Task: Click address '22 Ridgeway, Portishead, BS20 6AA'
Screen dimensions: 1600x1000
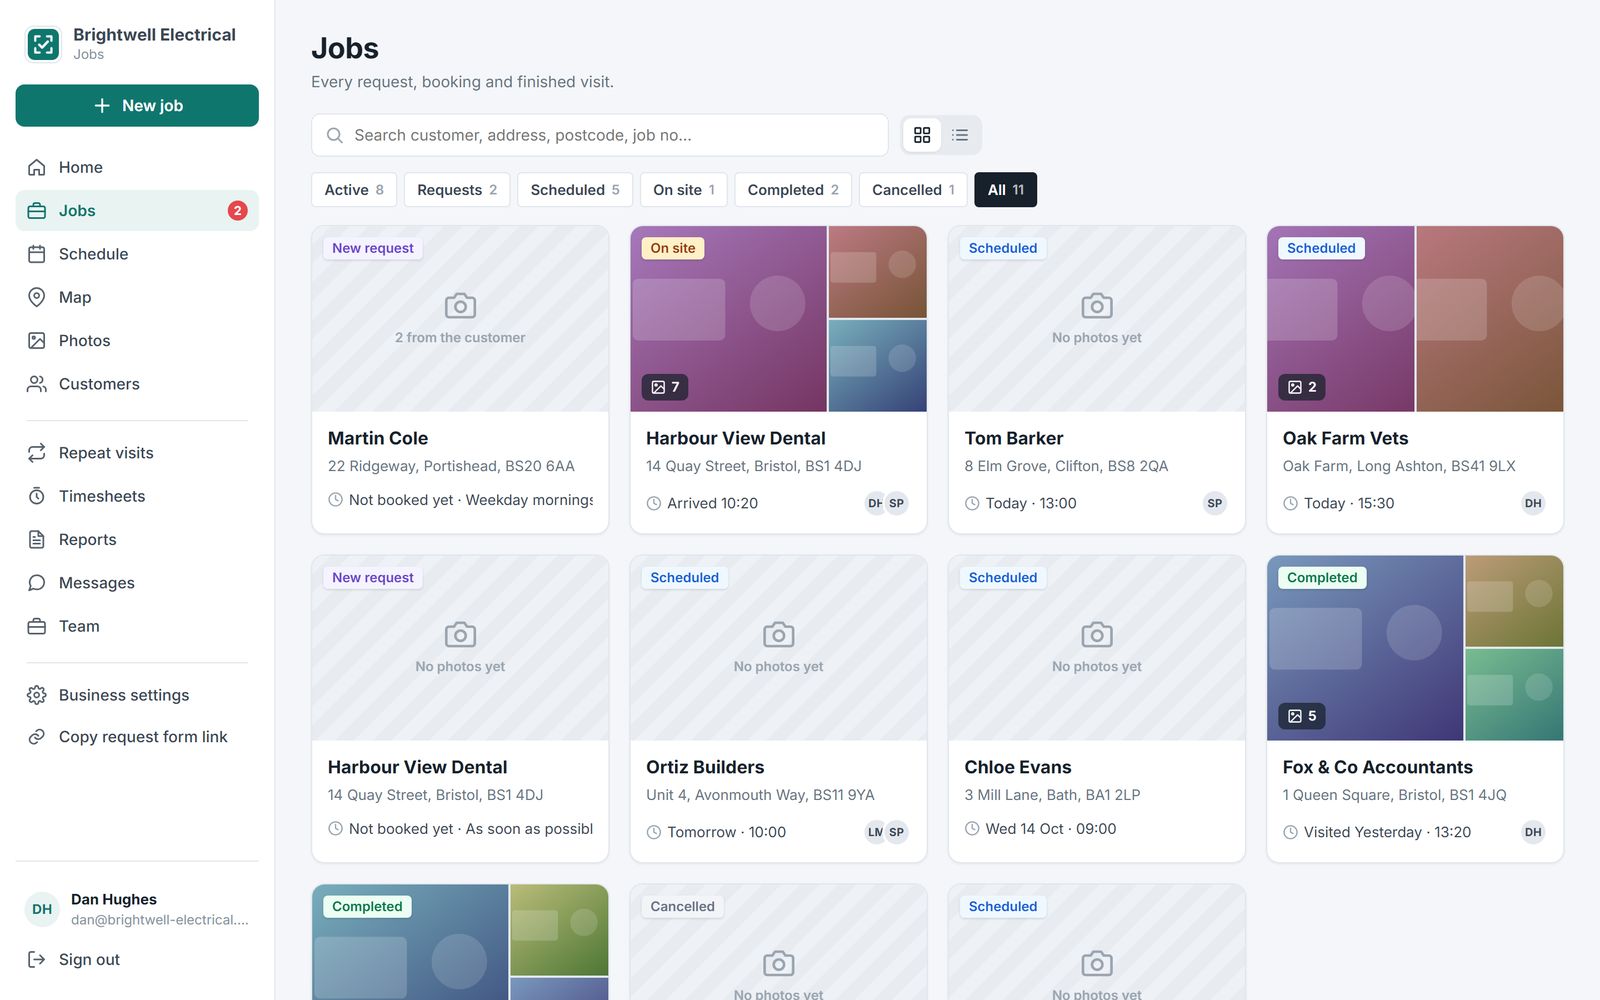Action: click(451, 466)
